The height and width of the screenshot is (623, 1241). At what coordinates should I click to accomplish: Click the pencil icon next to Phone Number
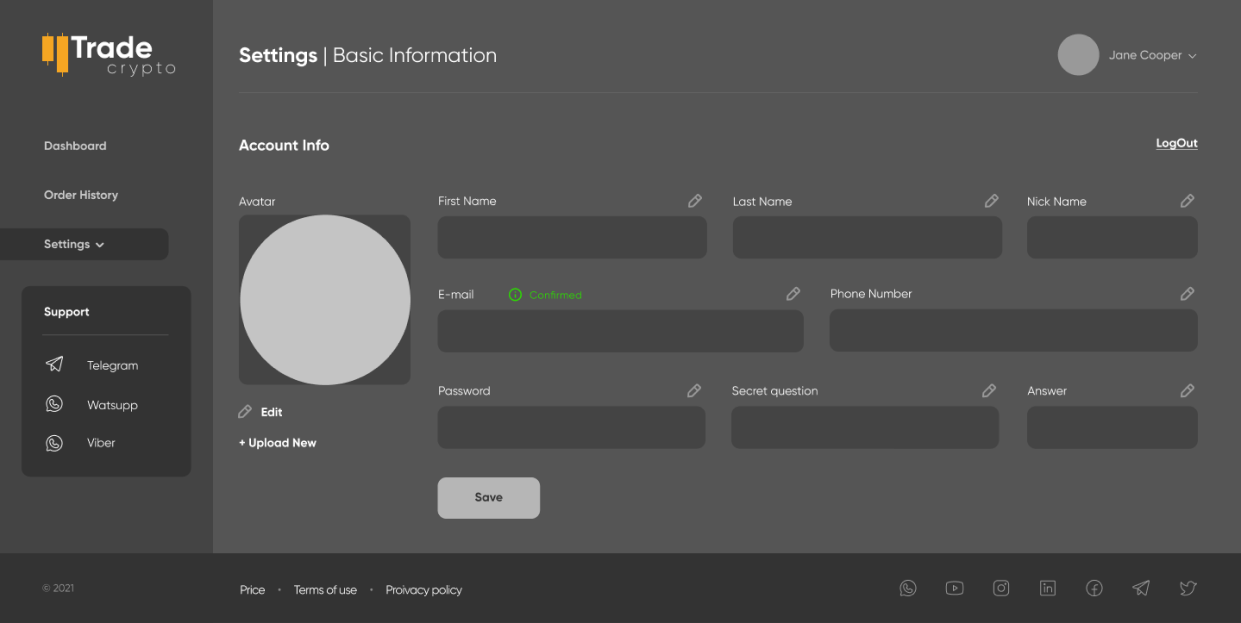[1187, 294]
